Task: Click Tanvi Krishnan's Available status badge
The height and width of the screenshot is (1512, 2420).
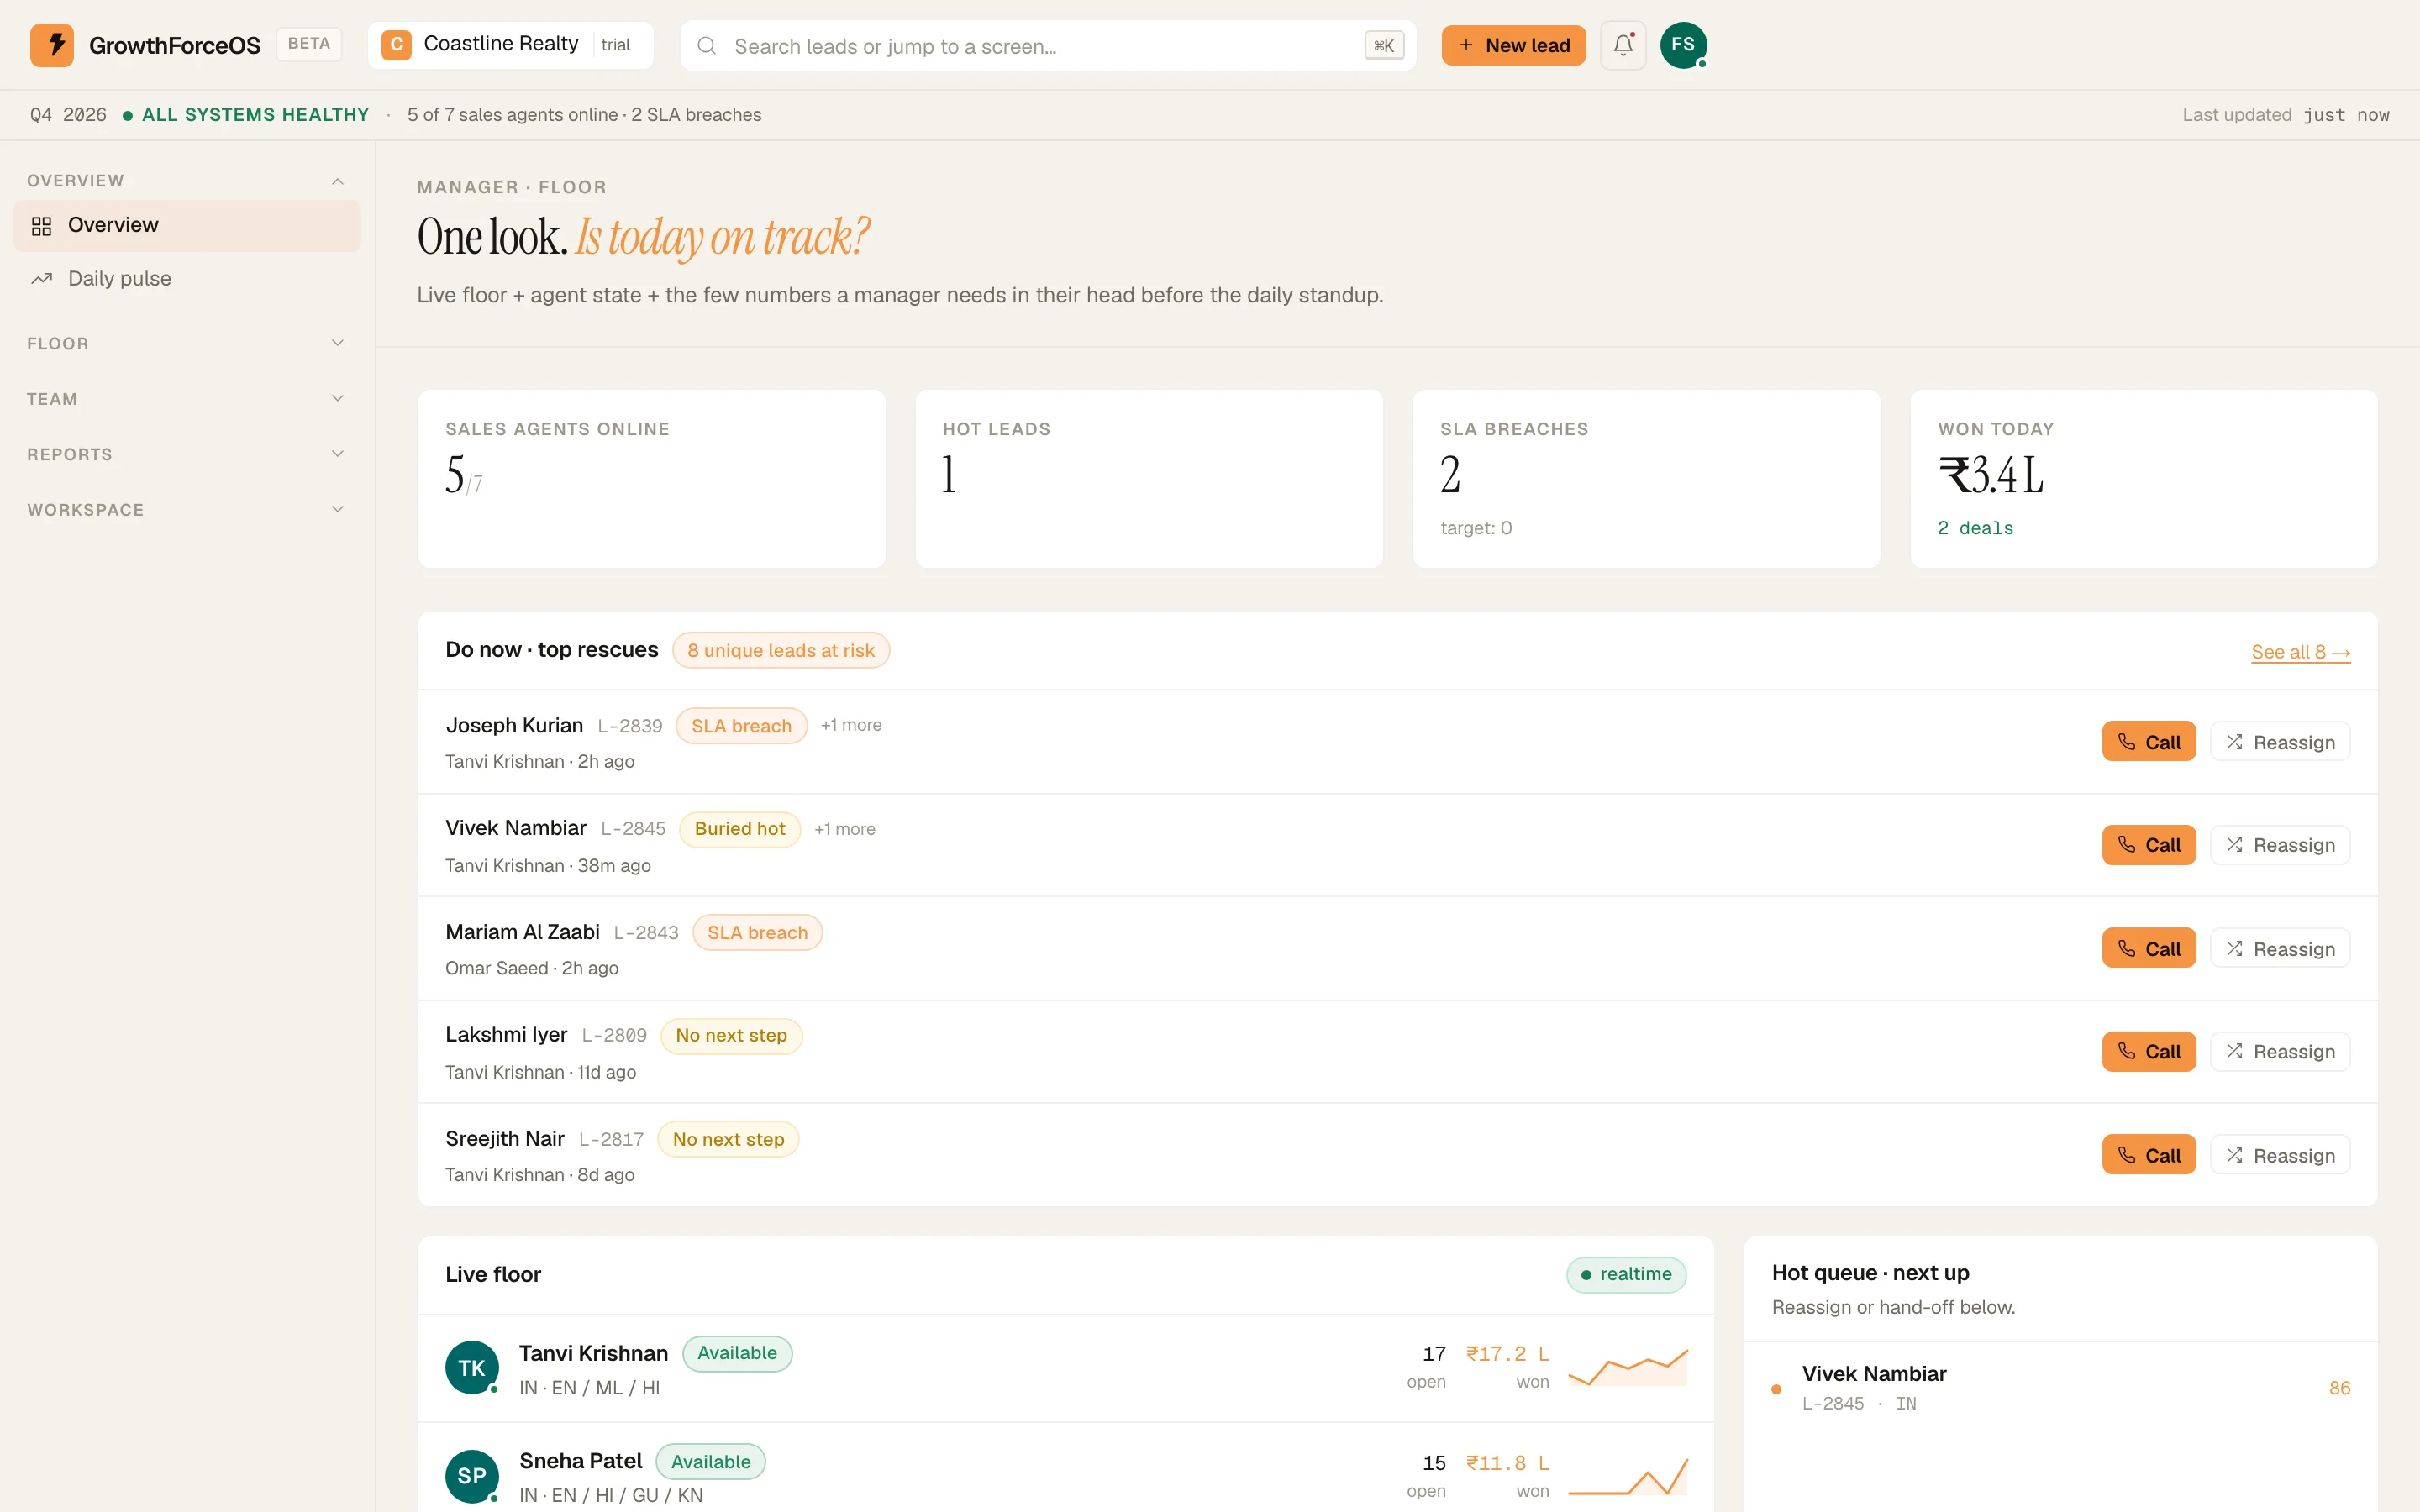Action: click(x=737, y=1353)
